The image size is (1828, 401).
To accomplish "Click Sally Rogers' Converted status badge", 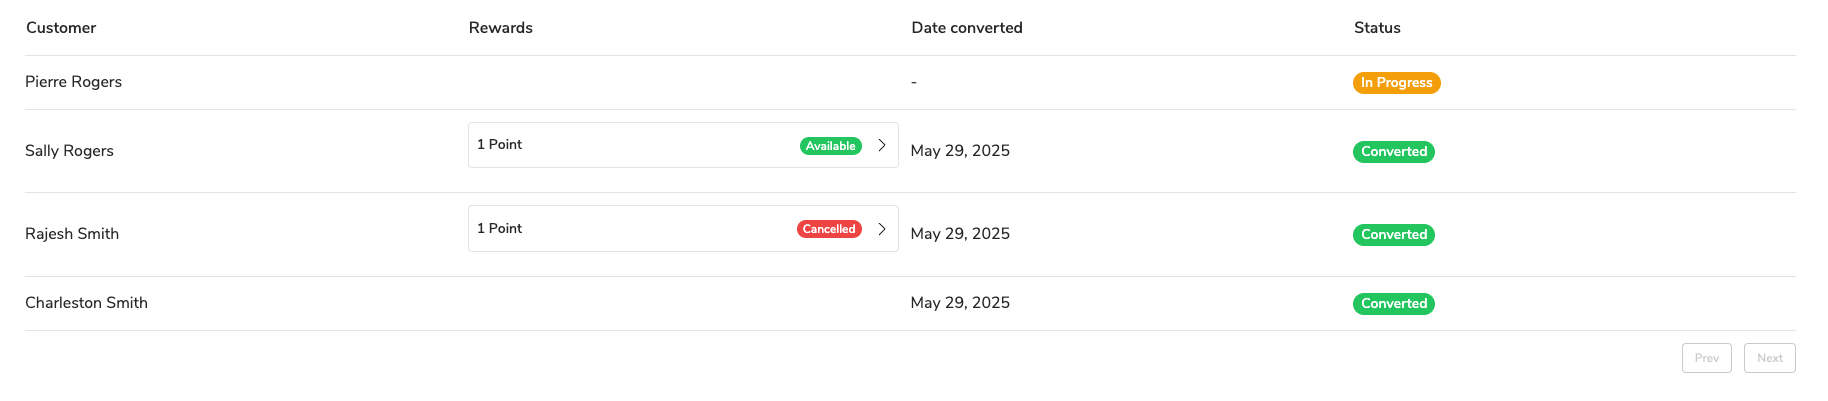I will coord(1393,152).
